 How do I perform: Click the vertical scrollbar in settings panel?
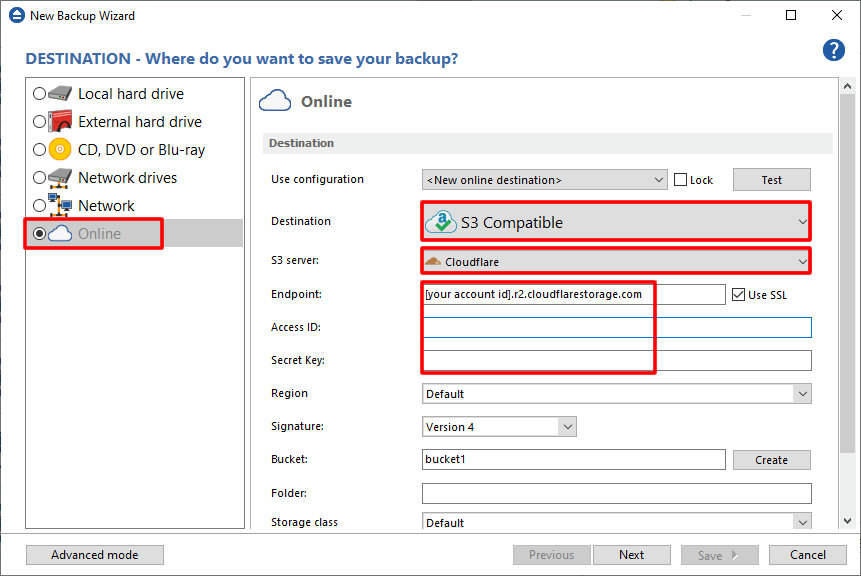point(848,300)
